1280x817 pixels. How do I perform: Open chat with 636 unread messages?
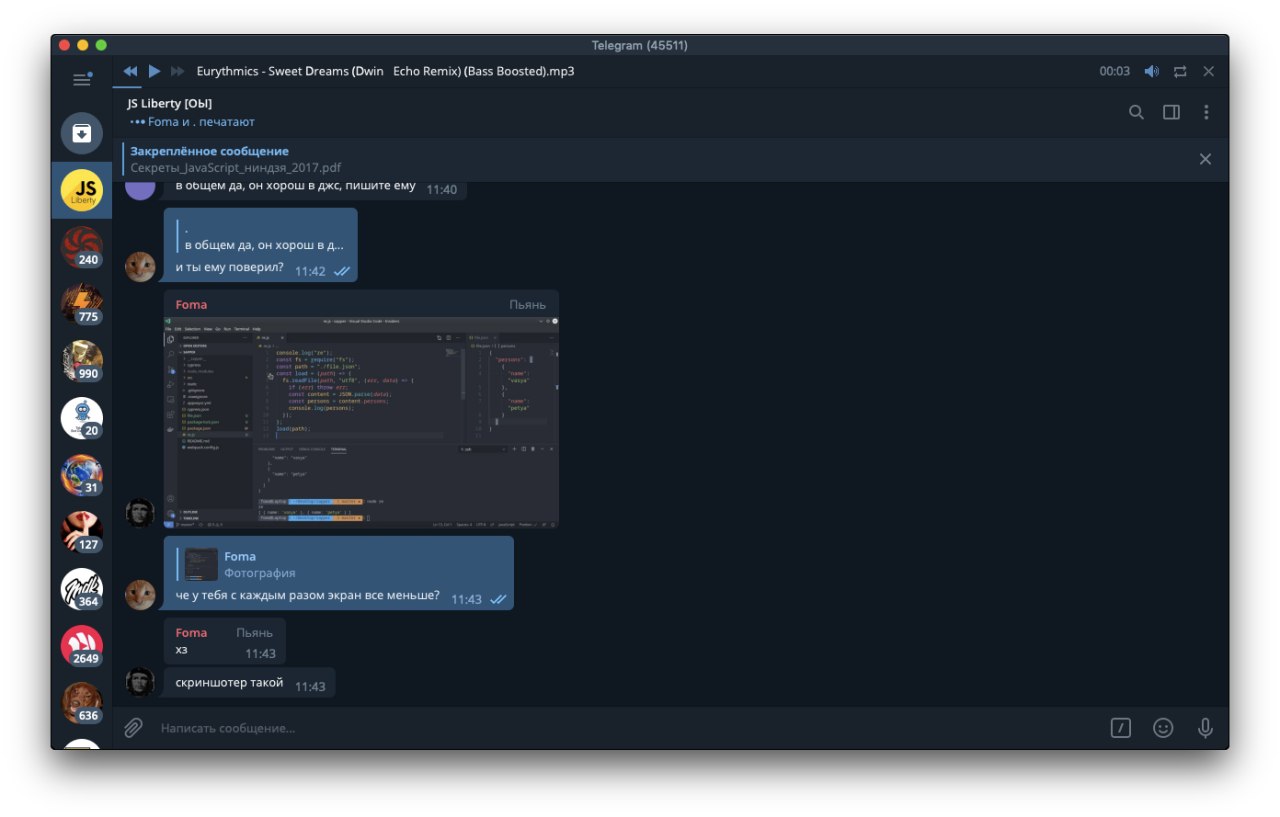(82, 703)
